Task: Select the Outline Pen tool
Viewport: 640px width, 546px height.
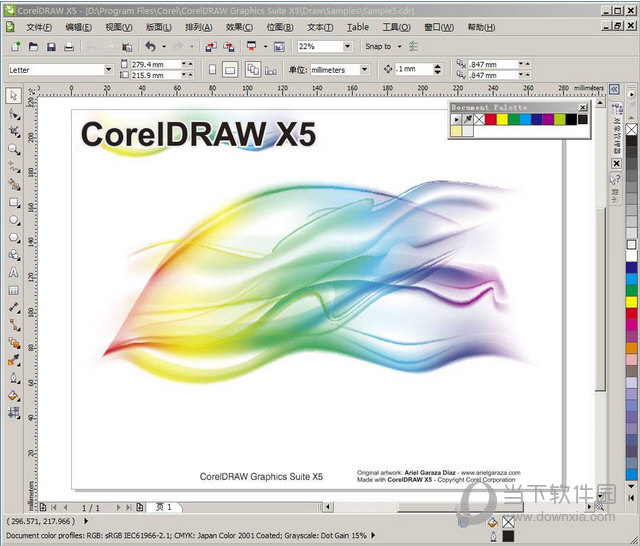Action: coord(14,378)
